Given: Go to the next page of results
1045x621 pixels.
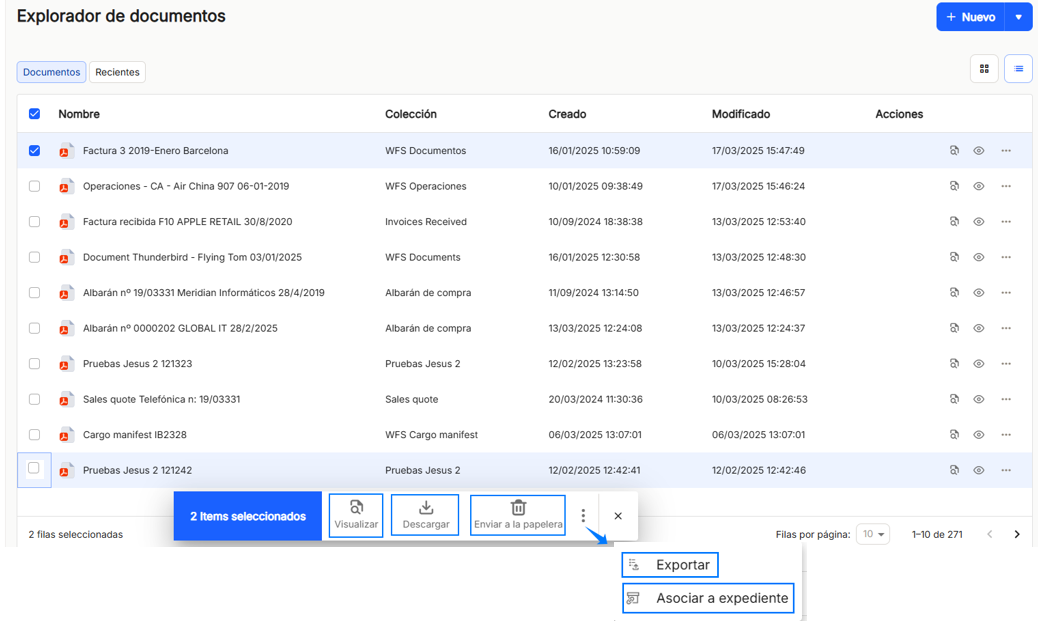Looking at the screenshot, I should [x=1017, y=534].
